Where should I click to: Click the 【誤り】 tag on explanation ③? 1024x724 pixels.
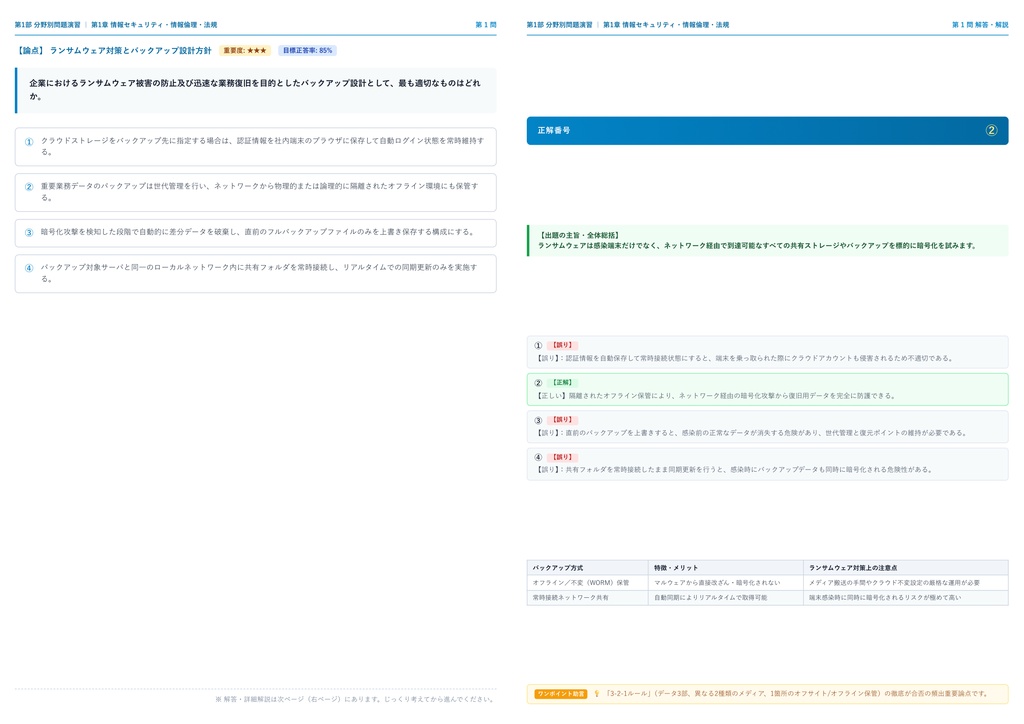click(x=562, y=420)
